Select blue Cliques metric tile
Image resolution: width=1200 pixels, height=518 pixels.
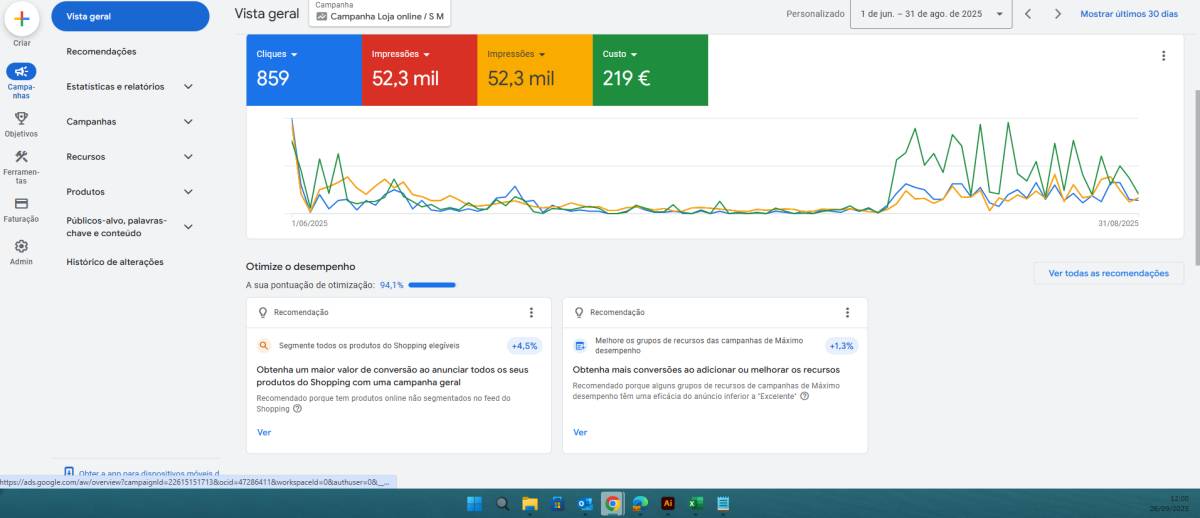click(x=304, y=70)
